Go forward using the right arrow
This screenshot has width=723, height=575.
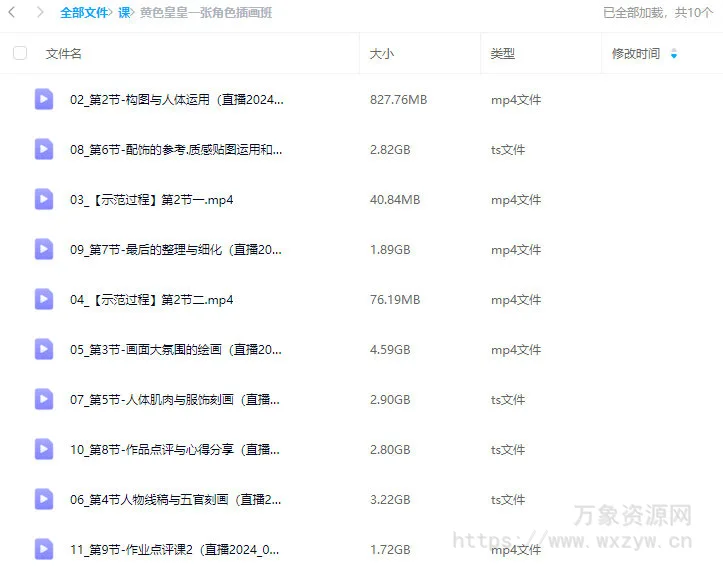[39, 13]
